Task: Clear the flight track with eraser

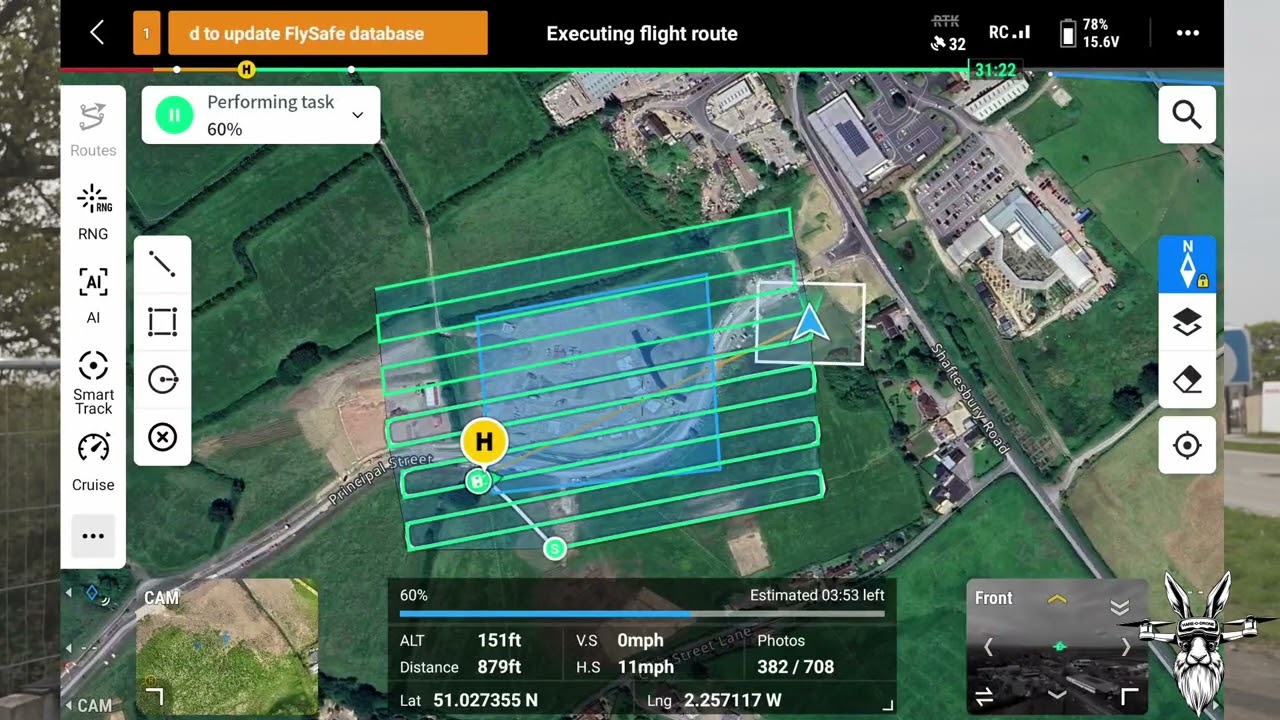Action: 1187,380
